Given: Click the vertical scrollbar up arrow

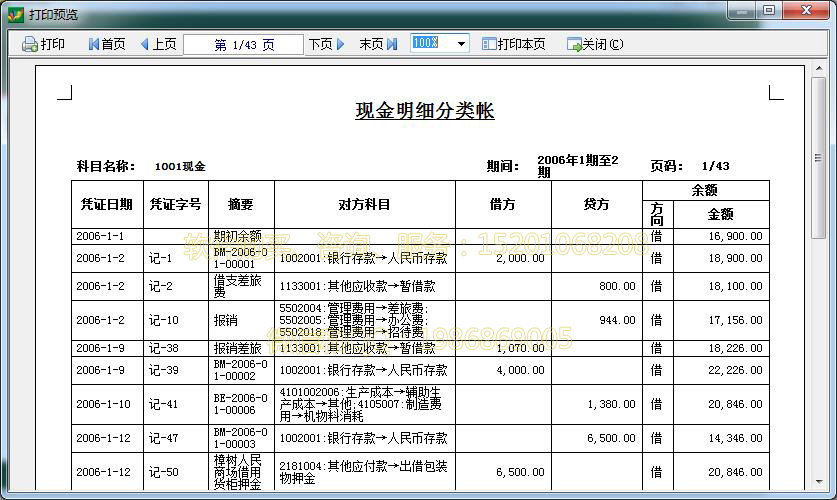Looking at the screenshot, I should [x=819, y=69].
